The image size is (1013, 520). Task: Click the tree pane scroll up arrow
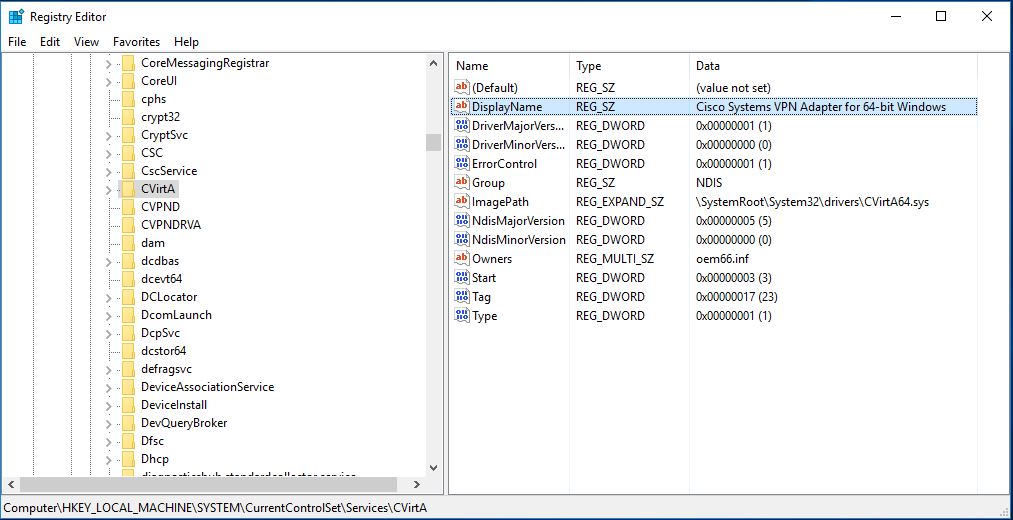coord(433,63)
